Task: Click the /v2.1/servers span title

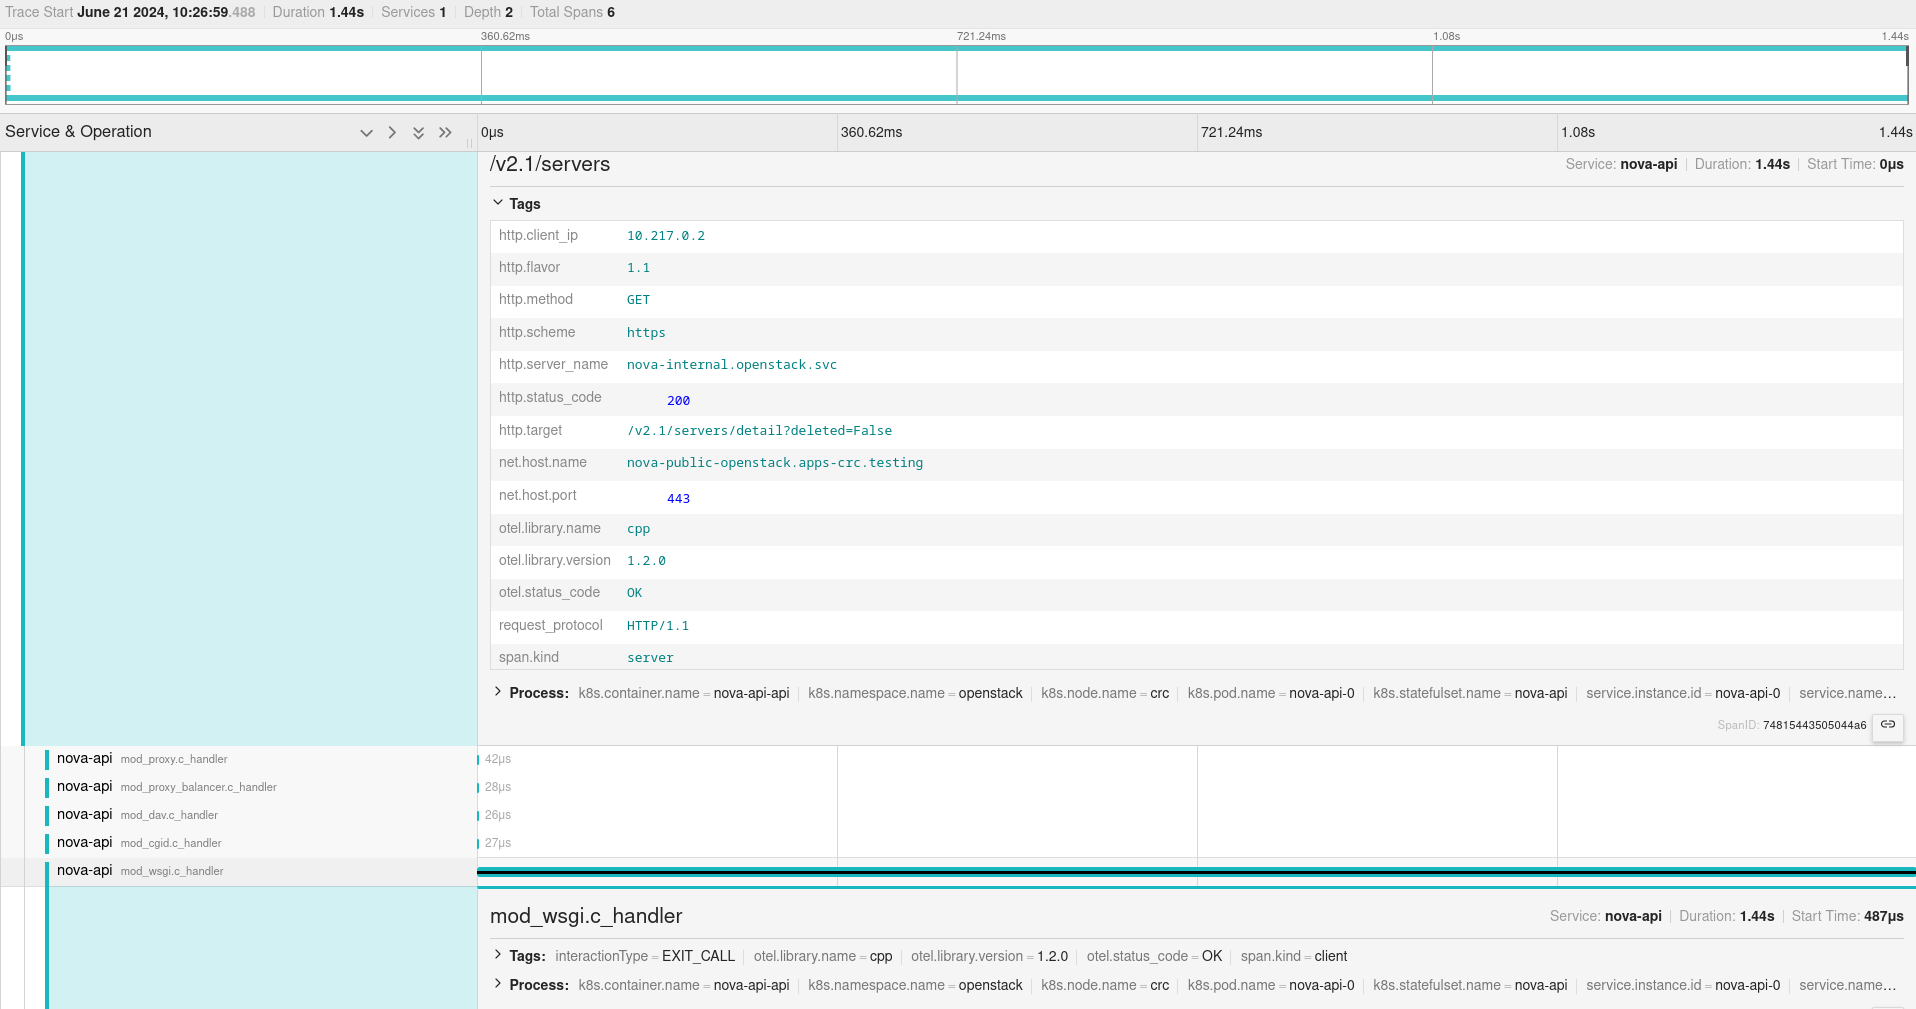Action: [x=550, y=164]
